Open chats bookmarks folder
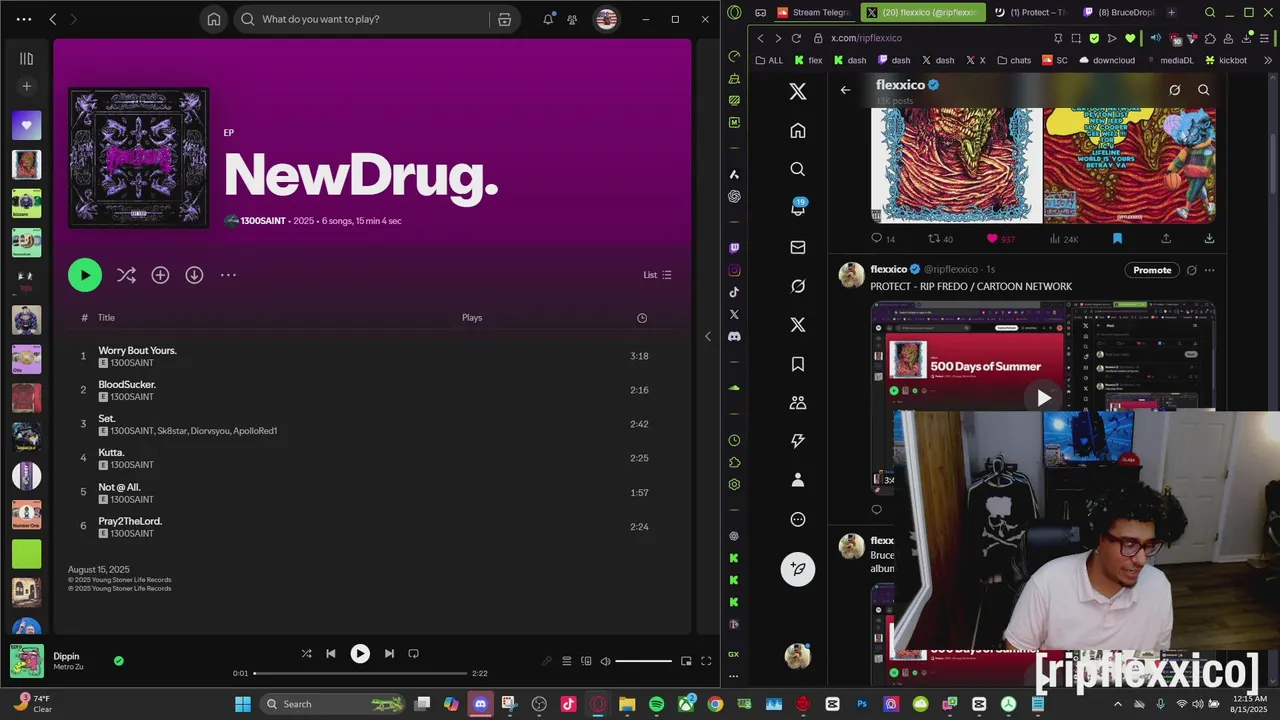The image size is (1280, 720). 1013,60
